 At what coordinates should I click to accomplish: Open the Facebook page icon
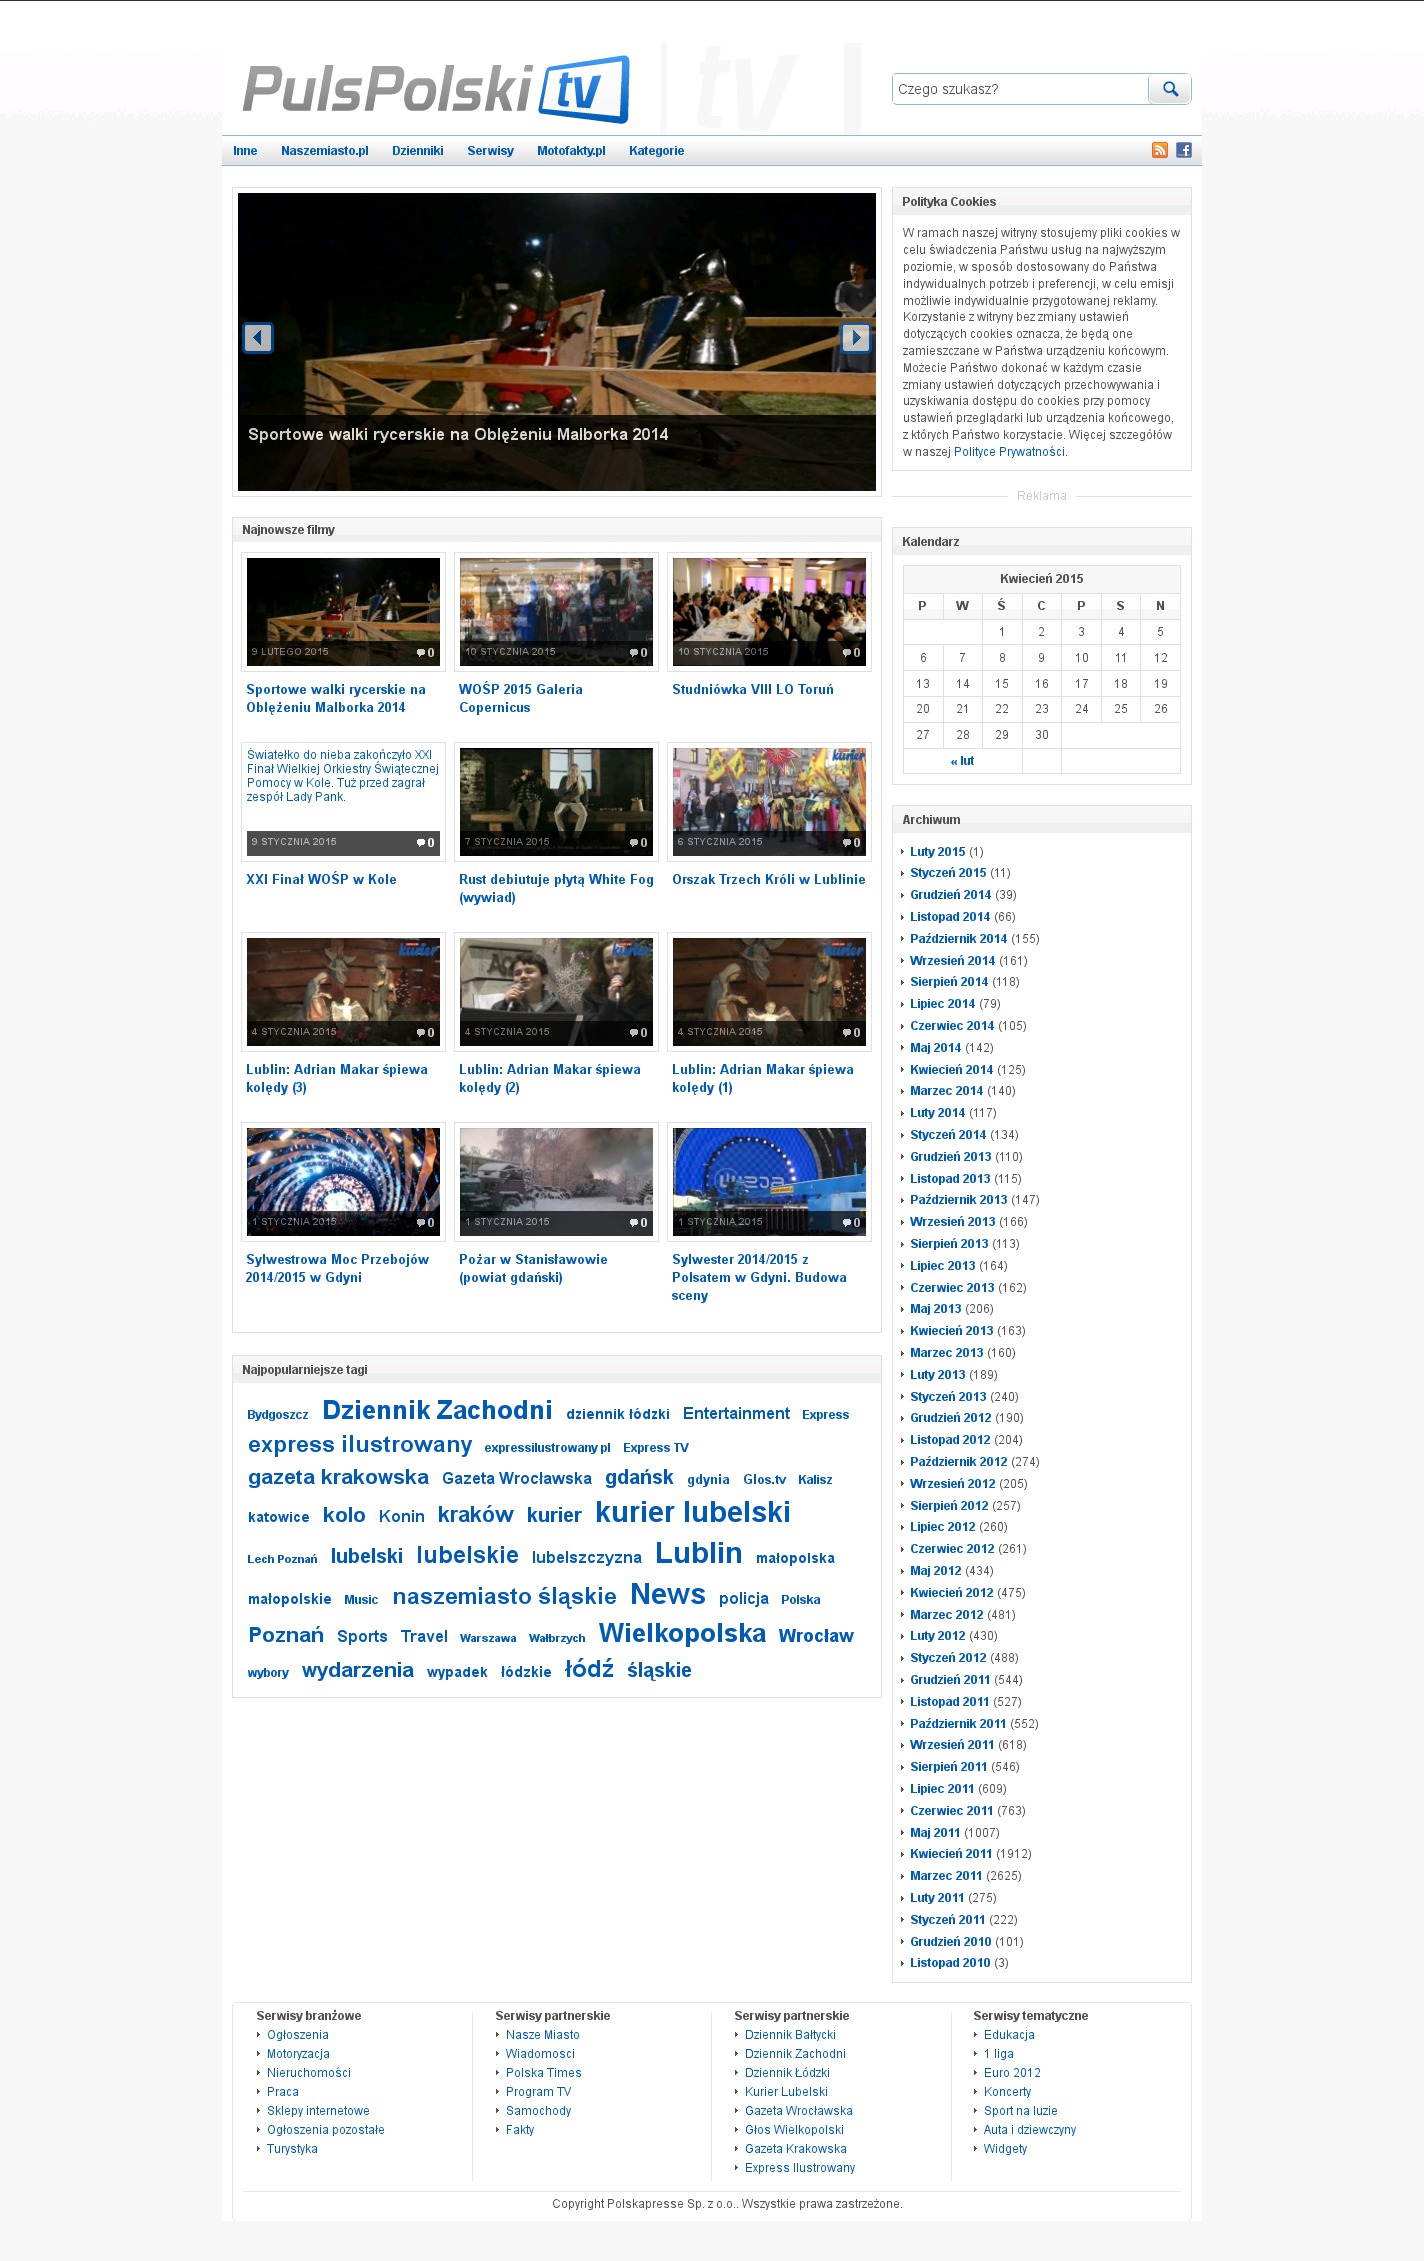(1183, 150)
